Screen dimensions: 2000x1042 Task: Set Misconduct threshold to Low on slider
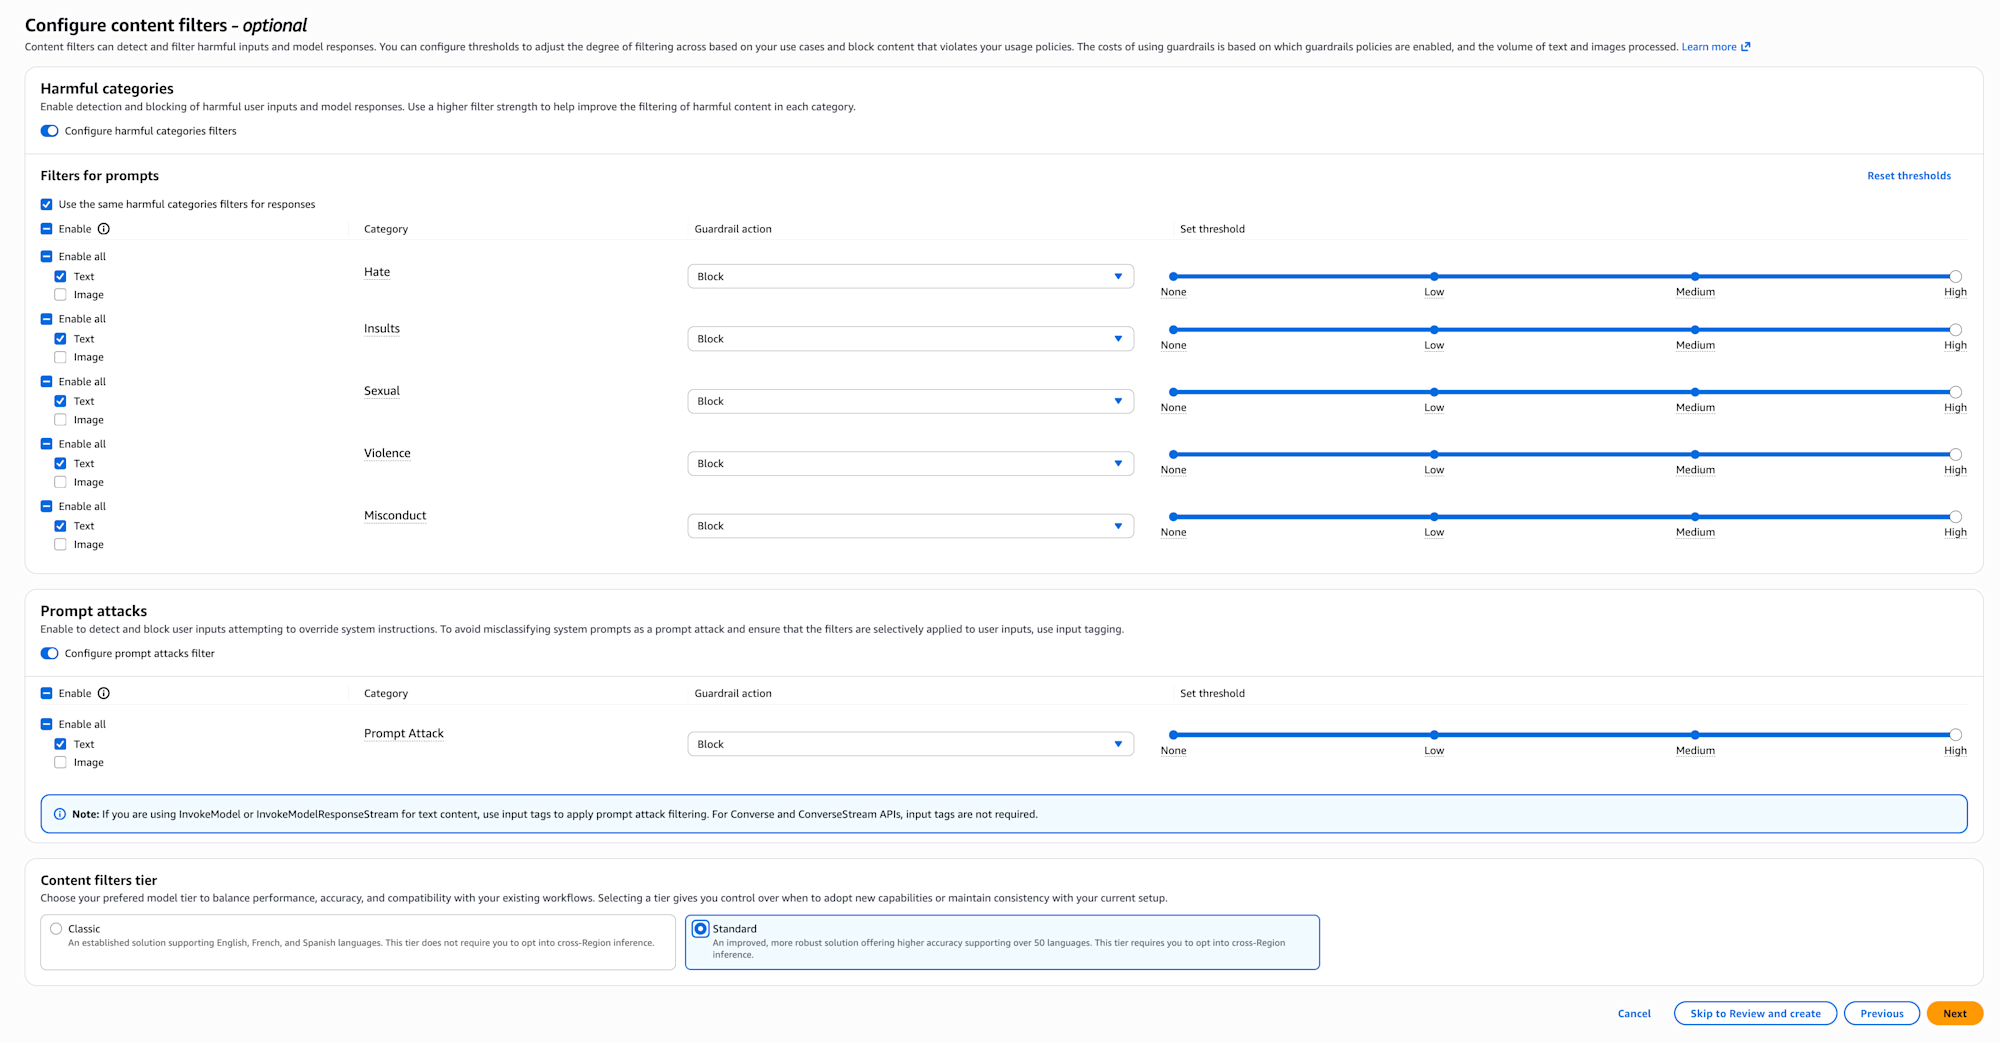pyautogui.click(x=1434, y=517)
